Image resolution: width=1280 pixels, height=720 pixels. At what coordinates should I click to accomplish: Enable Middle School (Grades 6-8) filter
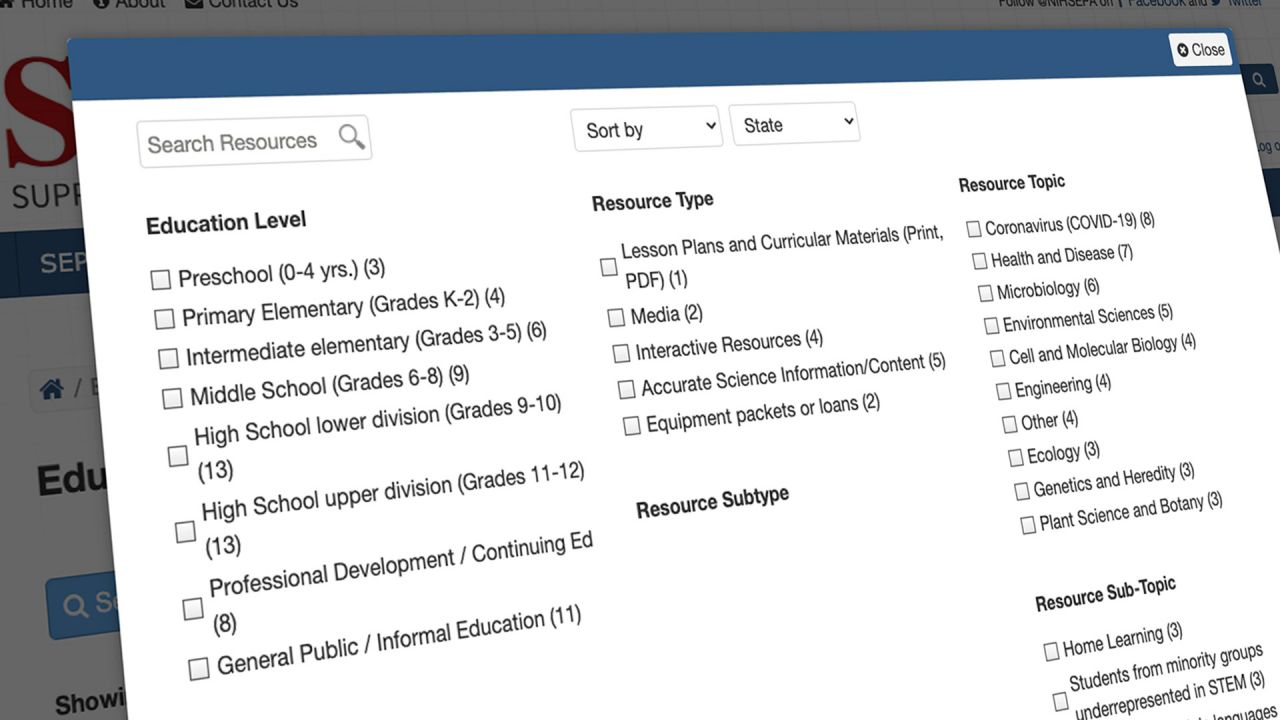(172, 398)
